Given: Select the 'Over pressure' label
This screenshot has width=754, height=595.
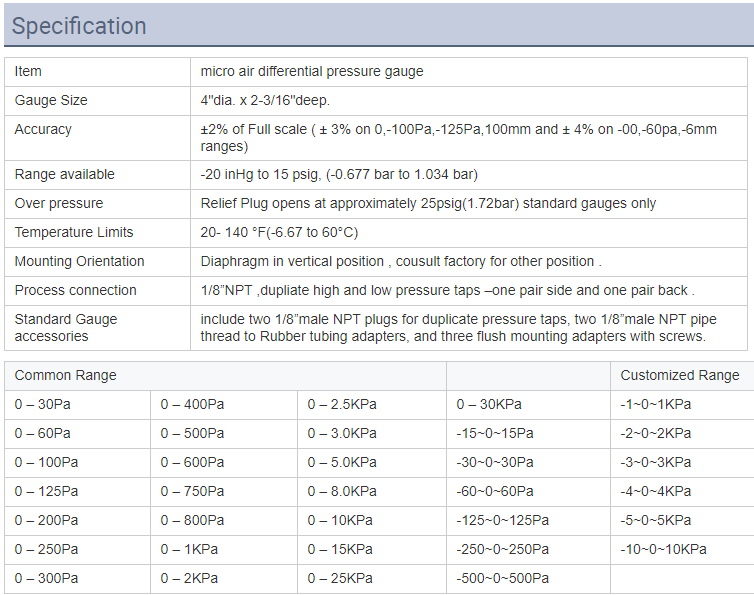Looking at the screenshot, I should point(59,203).
